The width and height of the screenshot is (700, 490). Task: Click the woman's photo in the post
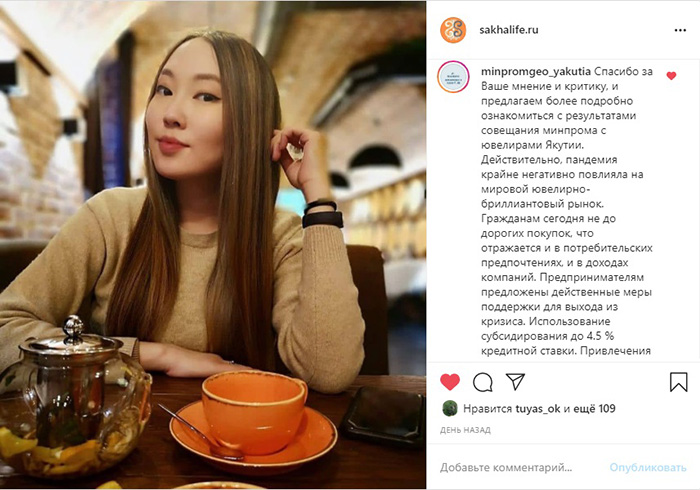[x=213, y=245]
